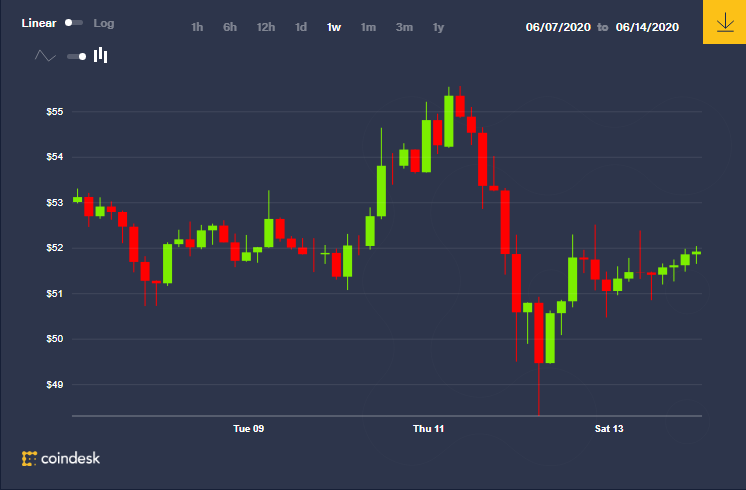The image size is (746, 490).
Task: Open the start date 06/07/2020
Action: tap(558, 27)
